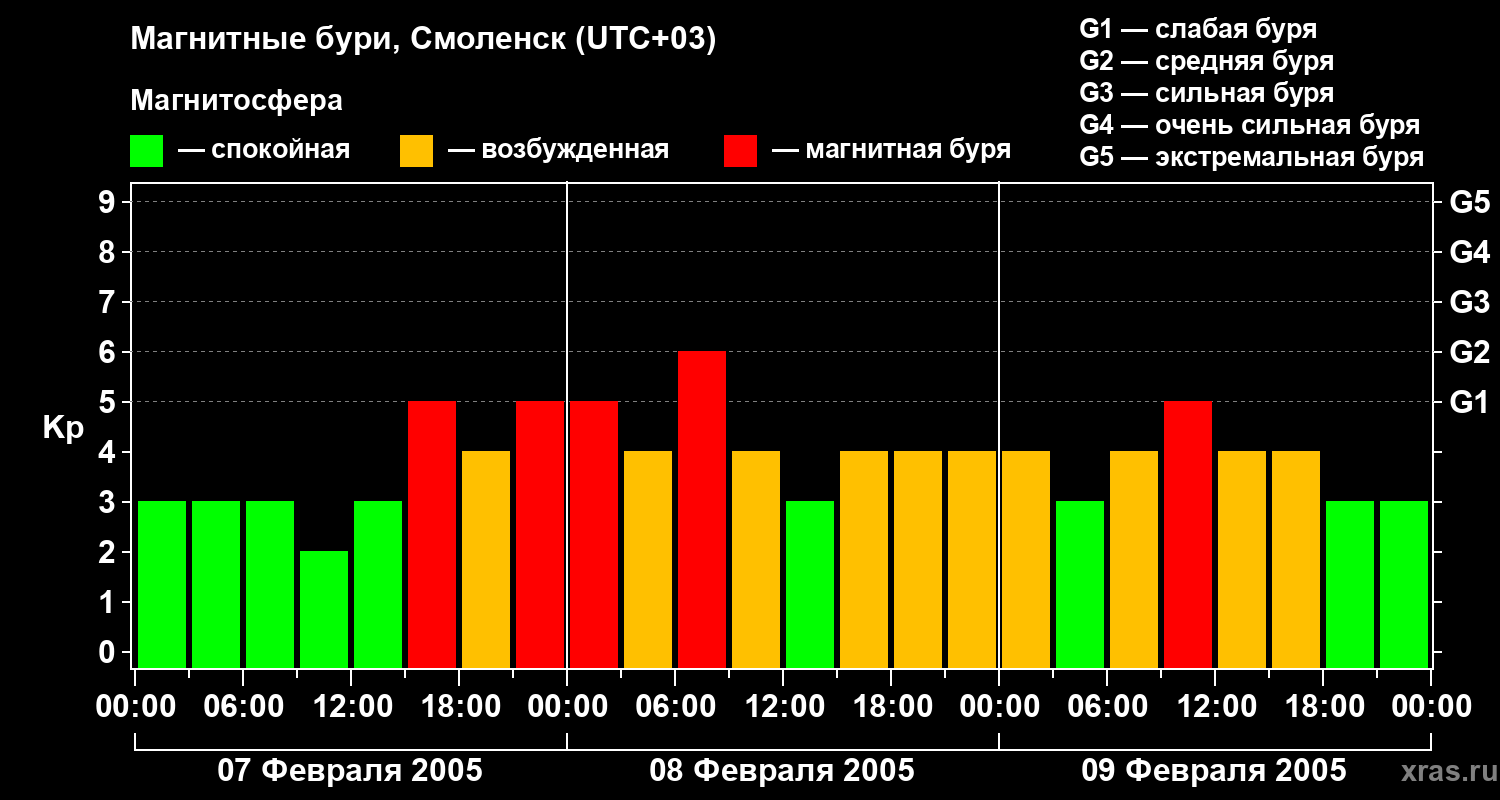Click the tallest red bar reaching Kp 6
This screenshot has width=1500, height=800.
(x=702, y=510)
